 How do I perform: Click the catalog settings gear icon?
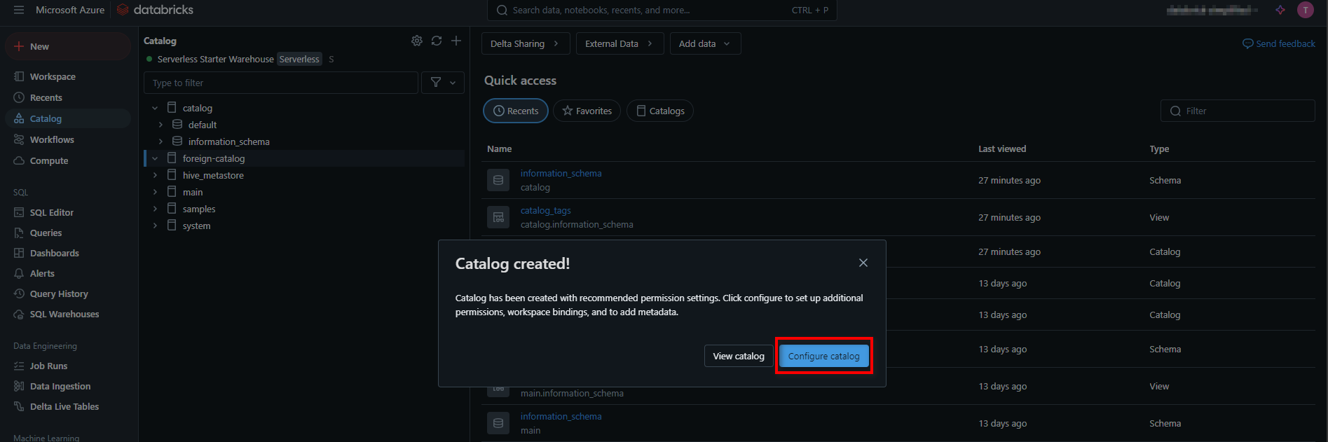(417, 41)
